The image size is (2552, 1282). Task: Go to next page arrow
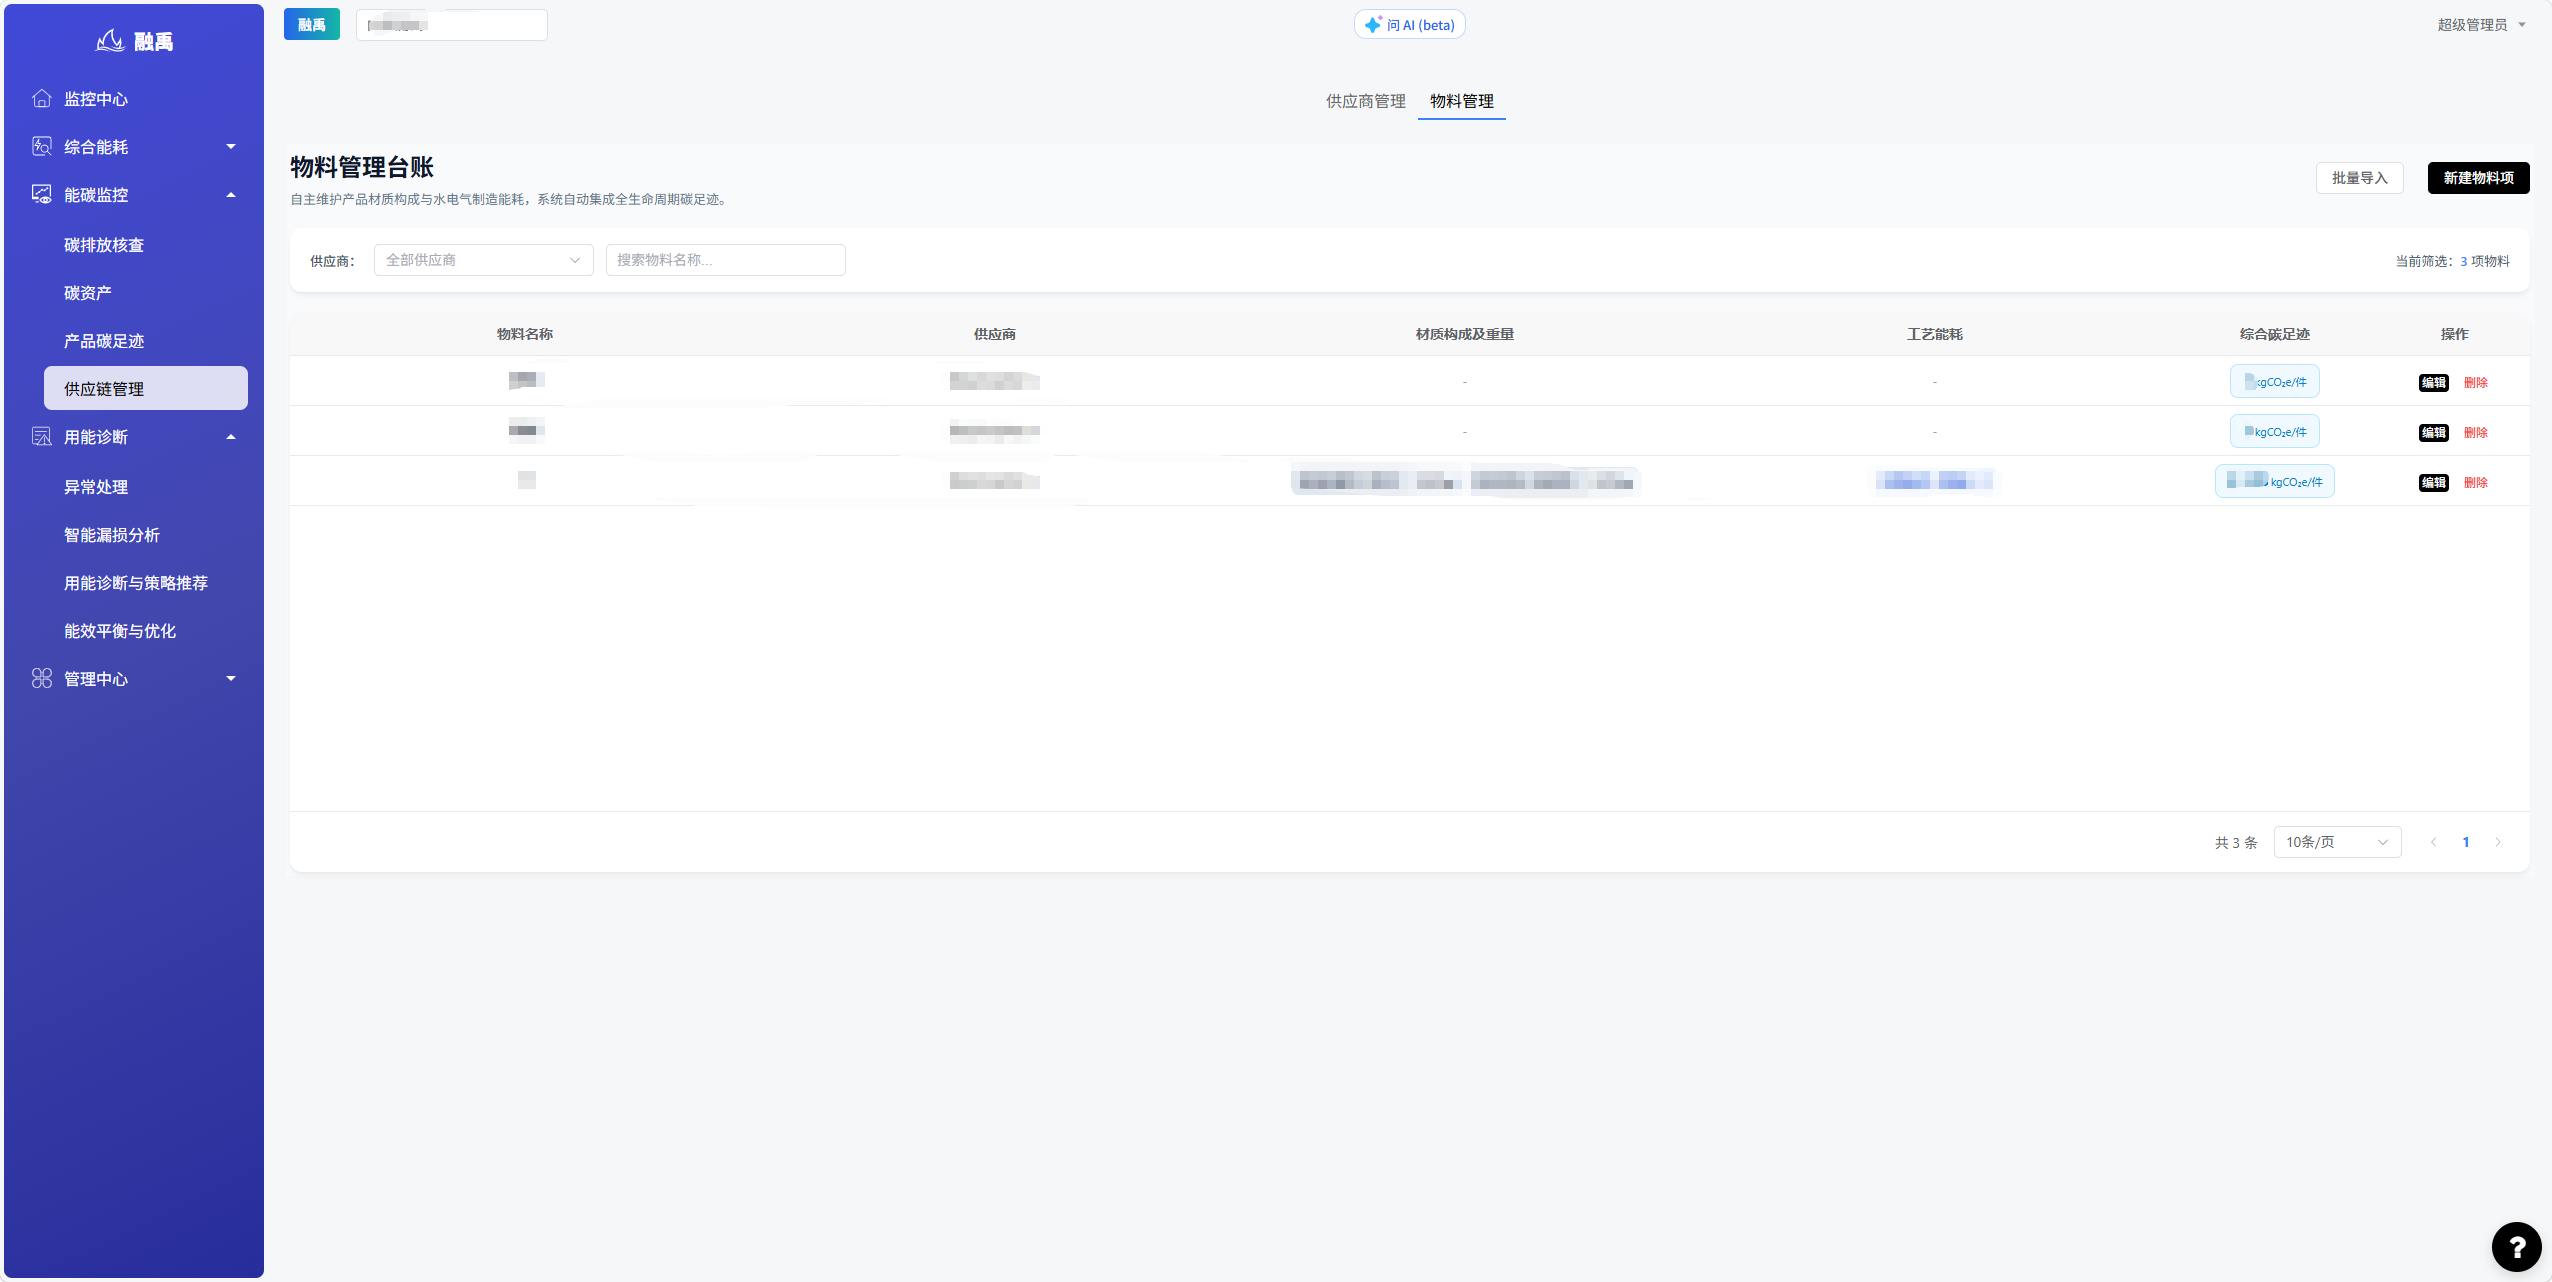click(2498, 842)
